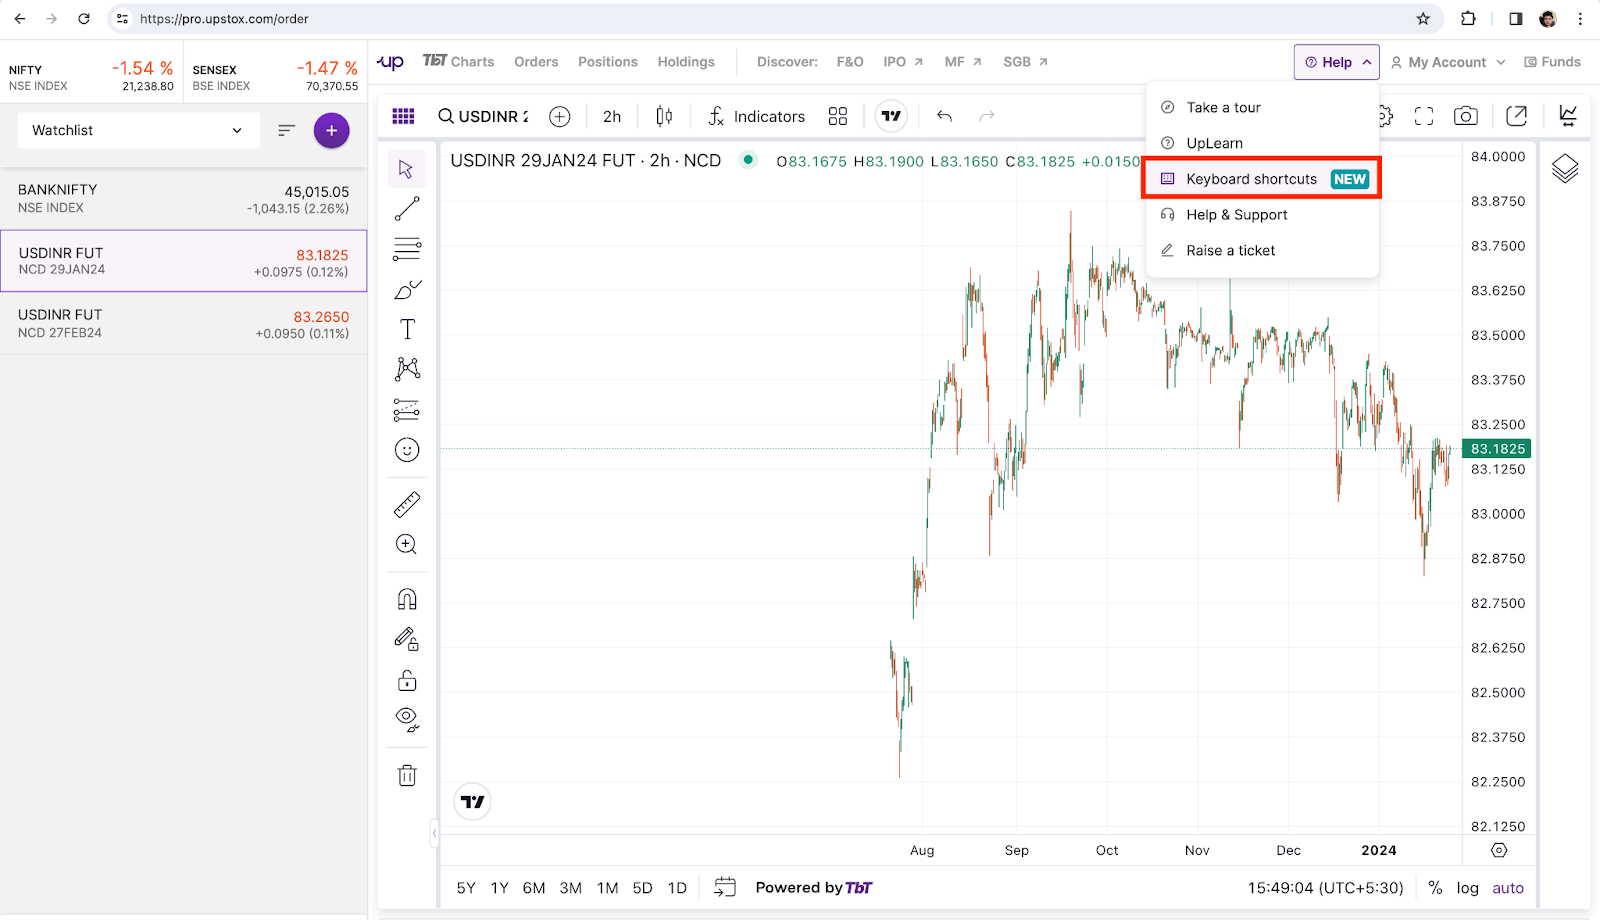The width and height of the screenshot is (1600, 920).
Task: Open chart in popup window icon
Action: 1517,116
